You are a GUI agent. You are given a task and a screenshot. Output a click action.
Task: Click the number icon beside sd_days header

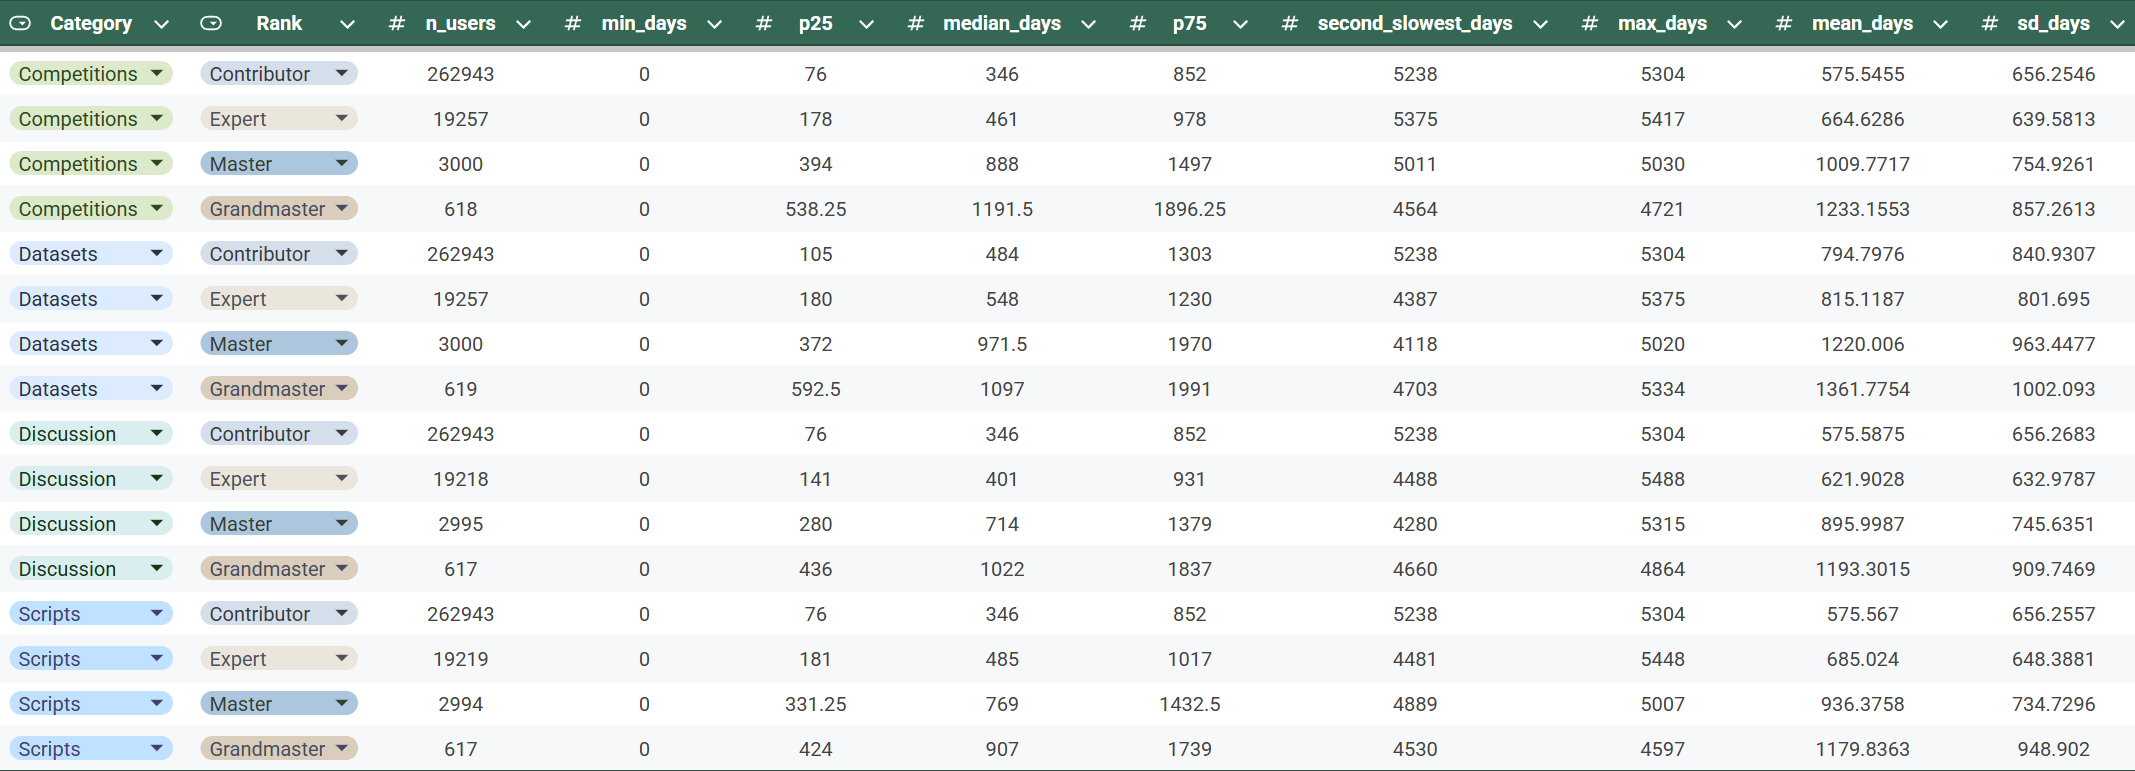coord(1990,23)
